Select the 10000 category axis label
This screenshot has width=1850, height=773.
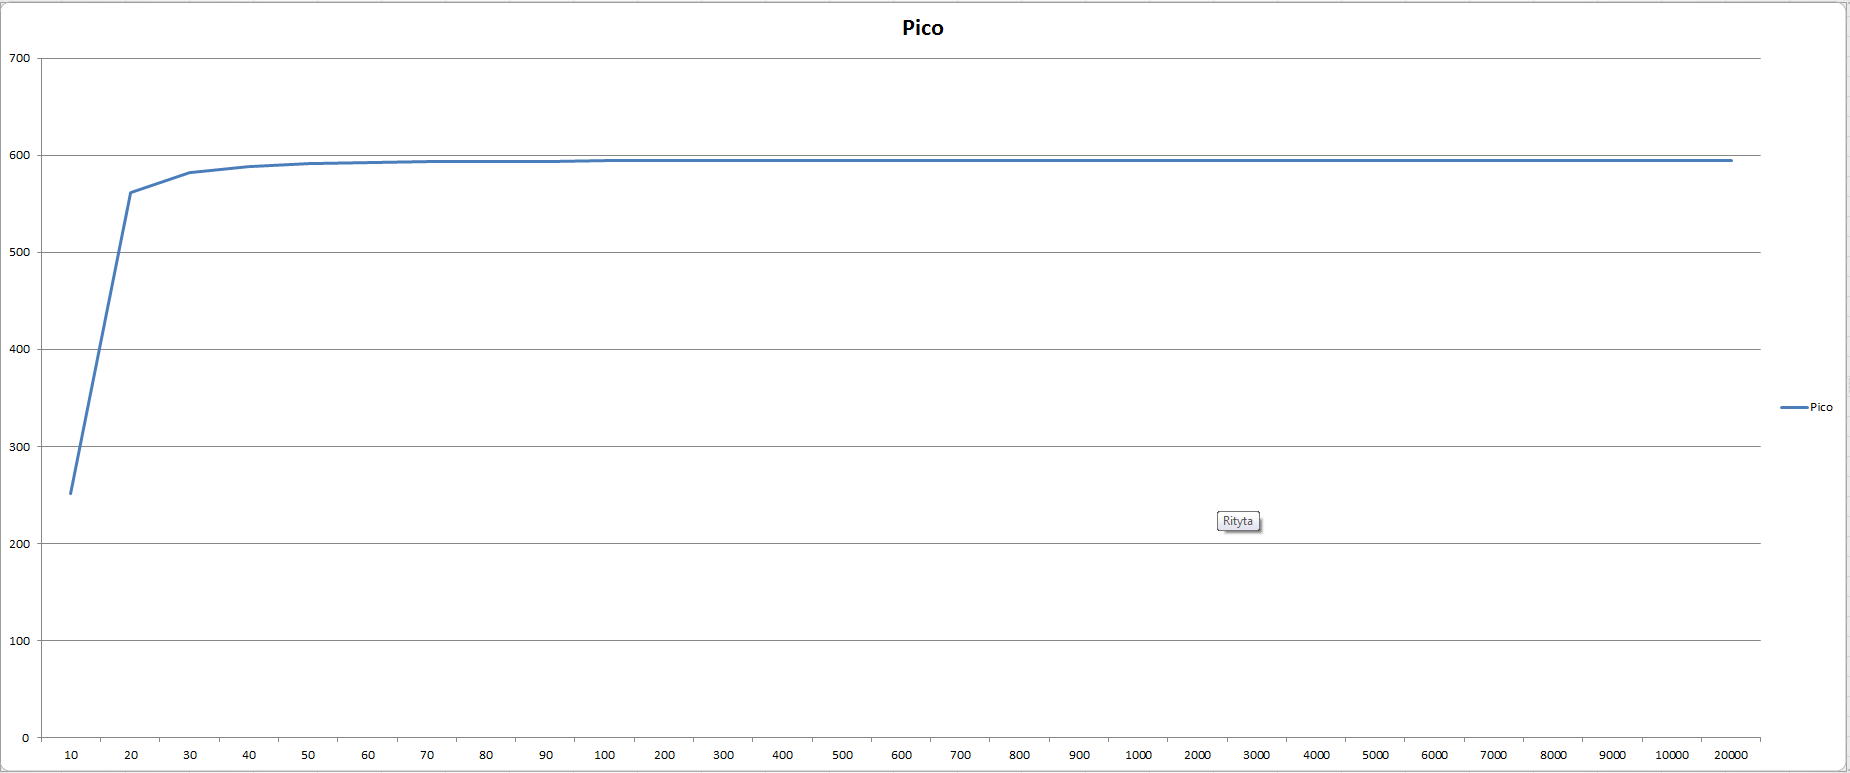pos(1672,755)
